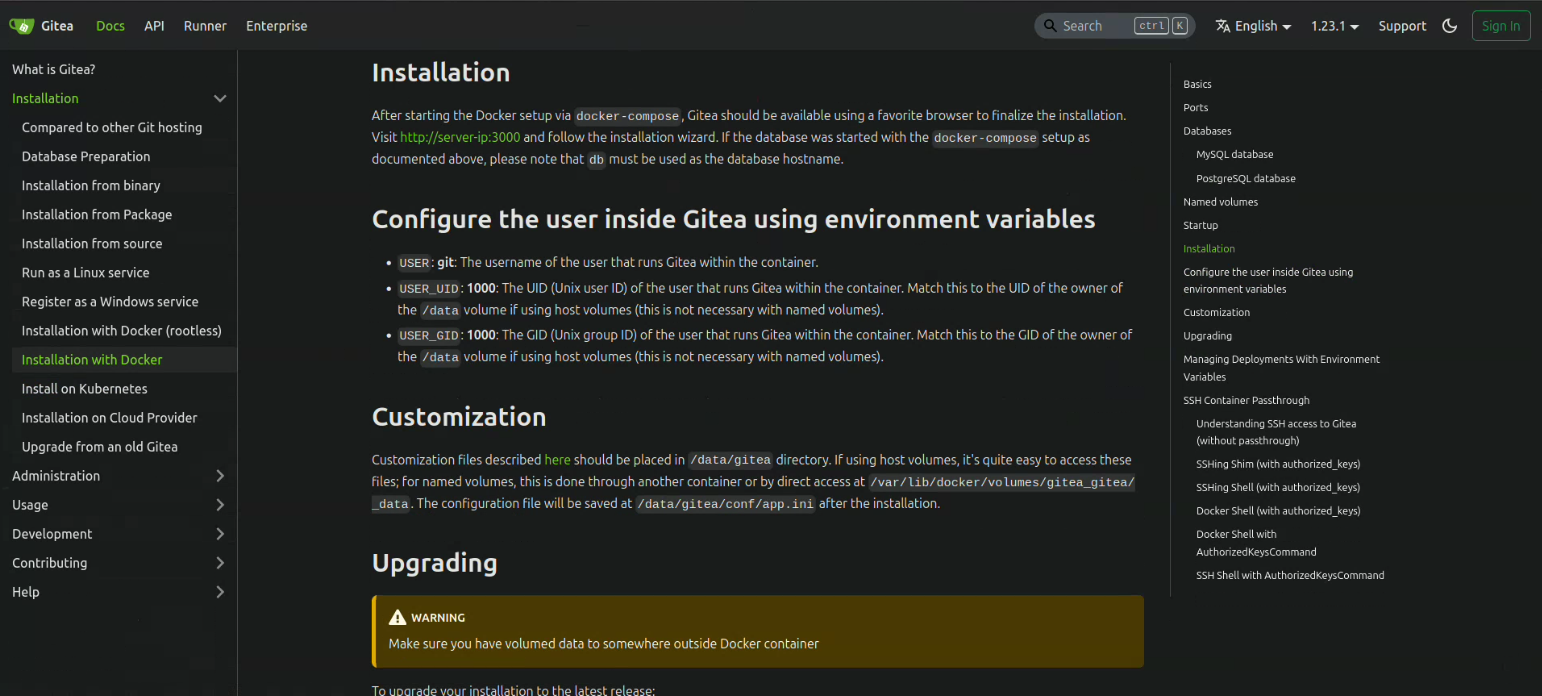The image size is (1542, 696).
Task: Follow the http://server-ip:3000 link
Action: [x=460, y=137]
